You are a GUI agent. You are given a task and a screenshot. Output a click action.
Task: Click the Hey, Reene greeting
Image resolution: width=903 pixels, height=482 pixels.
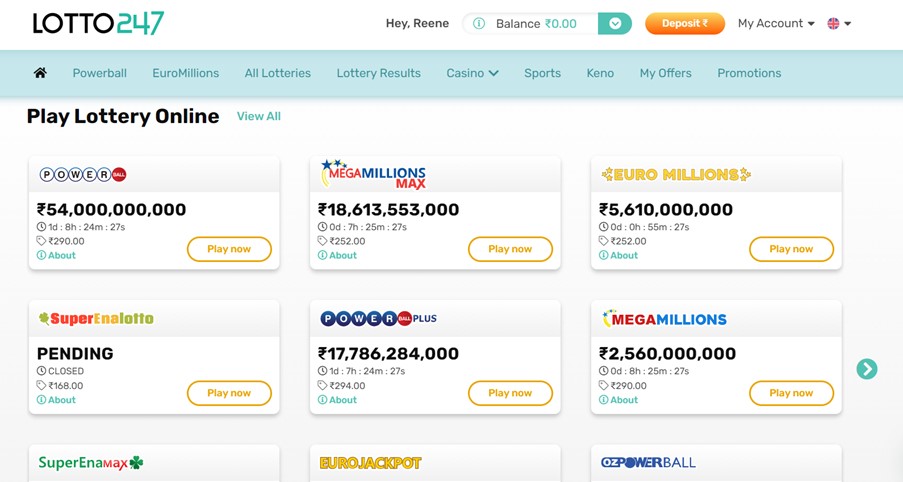(x=418, y=24)
